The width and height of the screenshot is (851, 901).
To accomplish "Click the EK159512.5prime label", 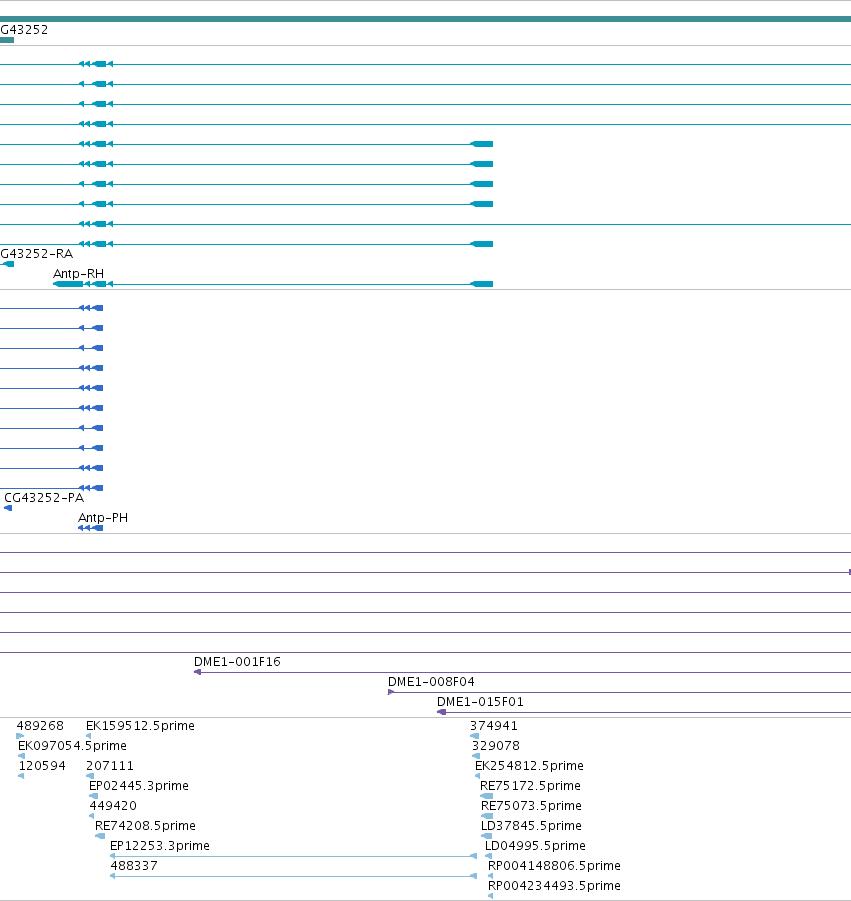I will [x=140, y=726].
